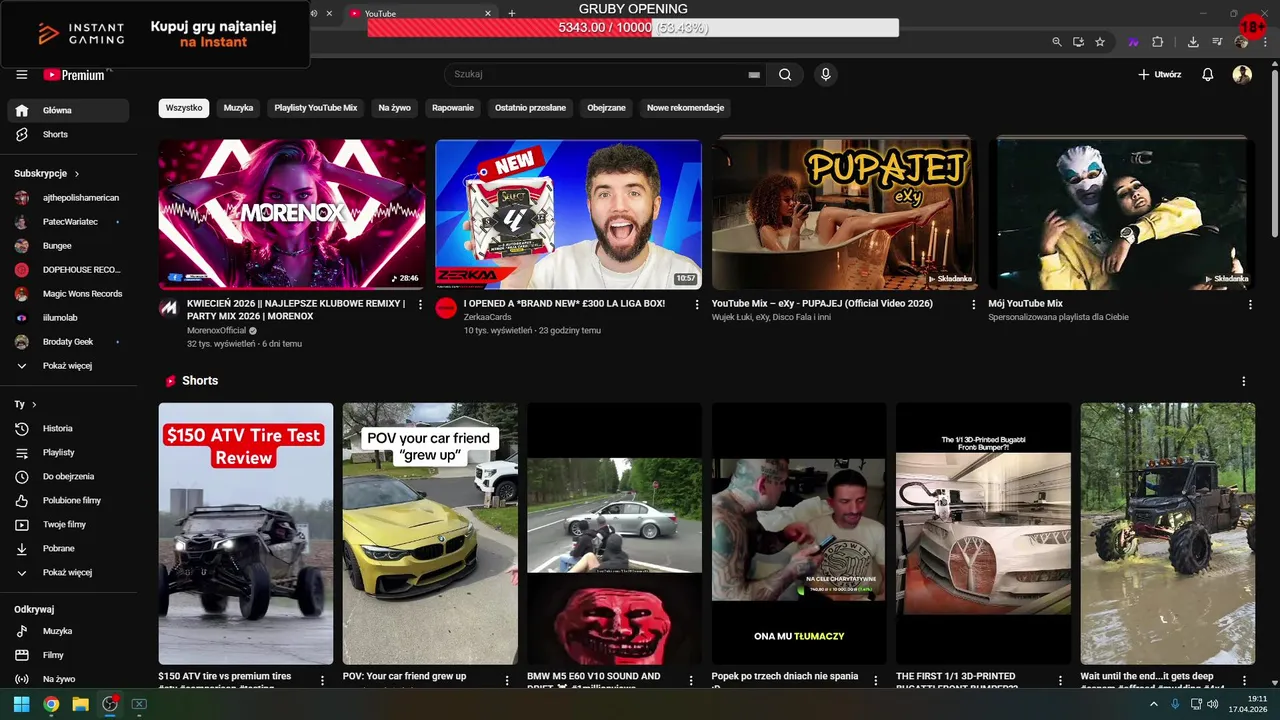Click taskbar microphone indicator

click(1175, 704)
